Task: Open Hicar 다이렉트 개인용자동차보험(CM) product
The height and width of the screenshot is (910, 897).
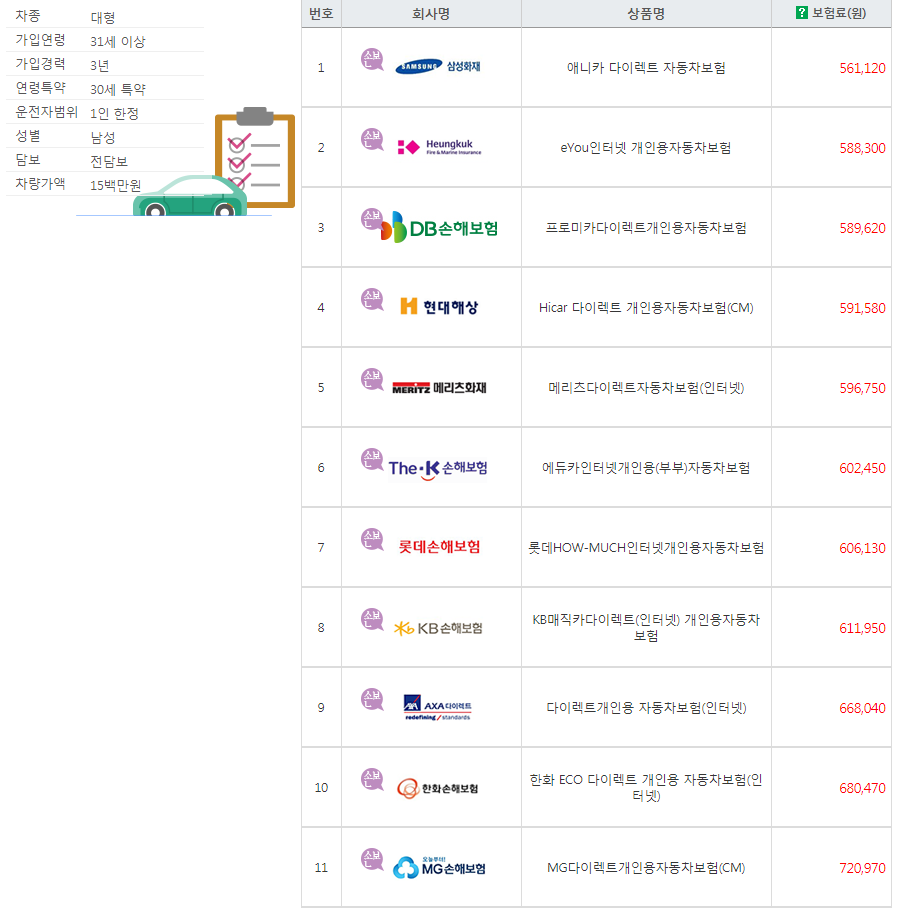Action: [646, 308]
